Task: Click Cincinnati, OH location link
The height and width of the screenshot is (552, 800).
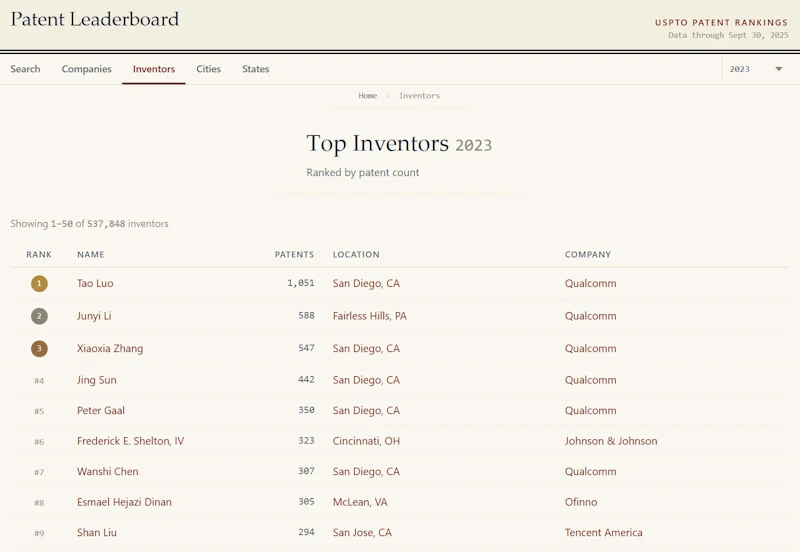Action: click(366, 441)
